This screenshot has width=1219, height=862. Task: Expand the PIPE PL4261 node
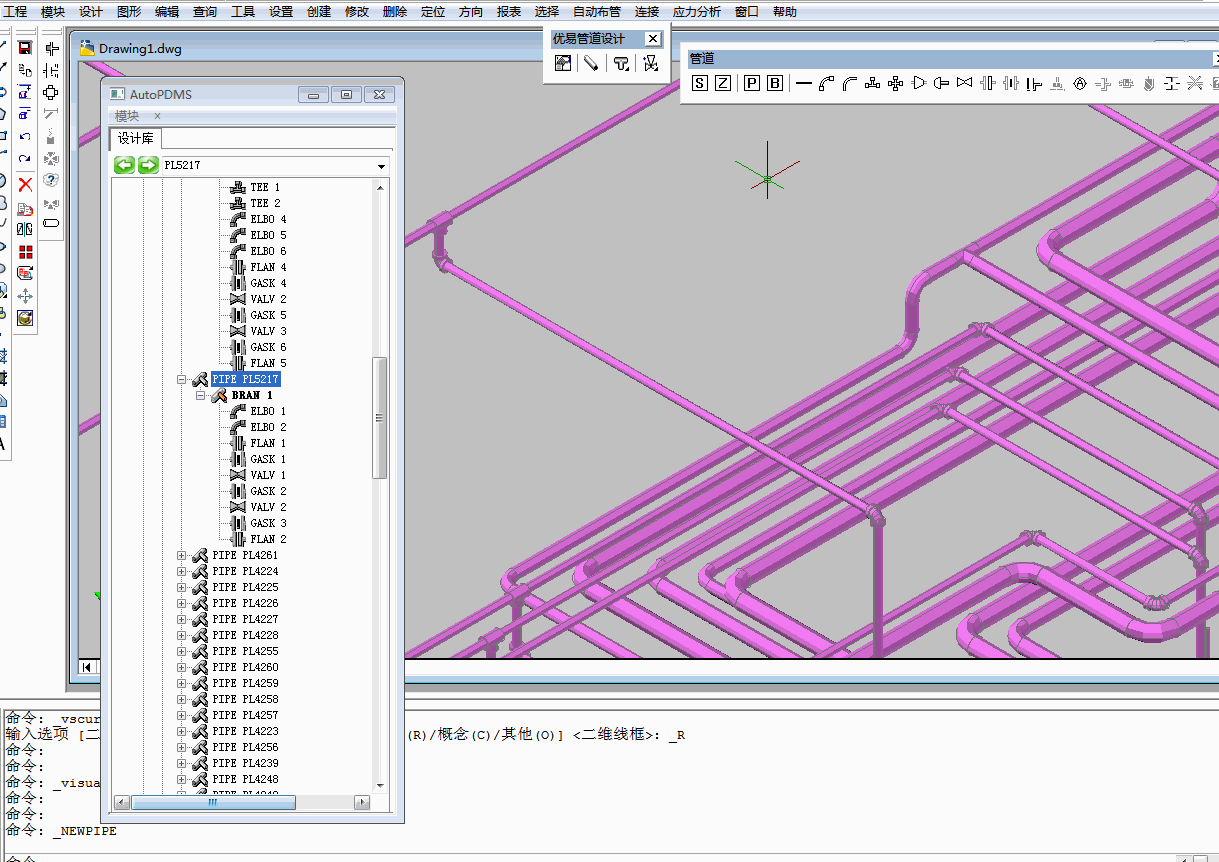(x=182, y=556)
